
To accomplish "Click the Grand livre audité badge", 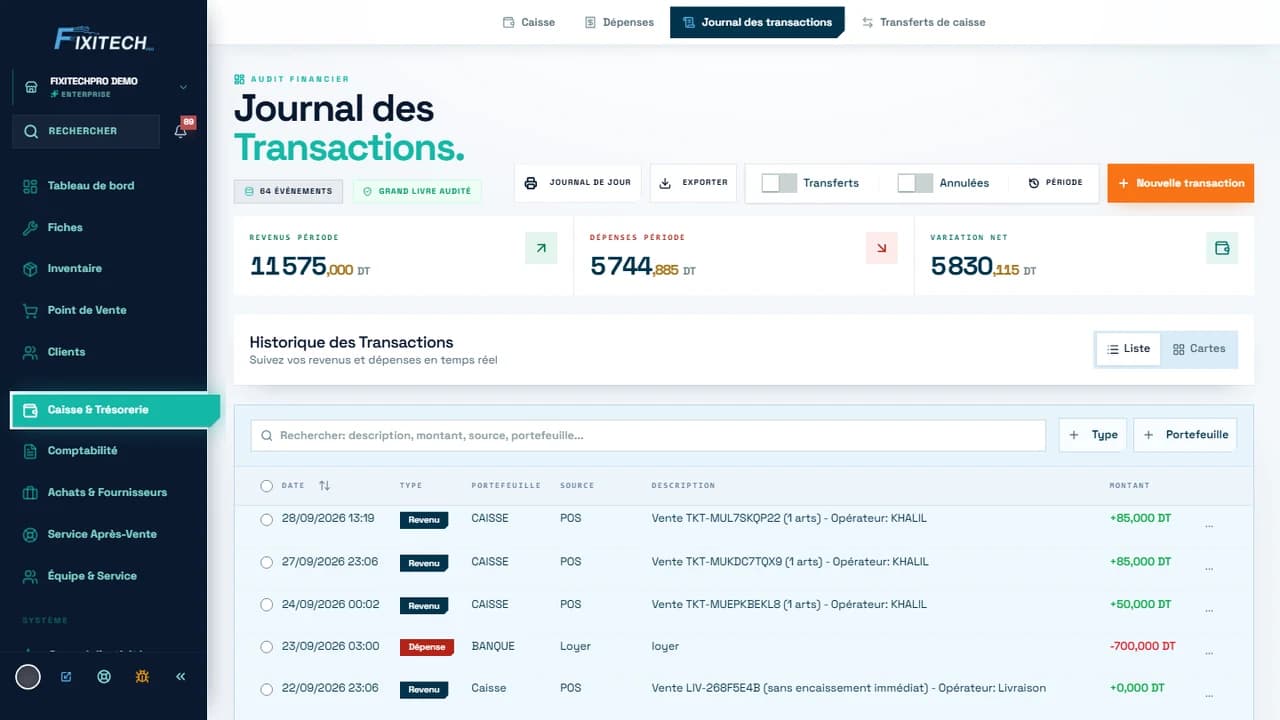I will coord(417,191).
